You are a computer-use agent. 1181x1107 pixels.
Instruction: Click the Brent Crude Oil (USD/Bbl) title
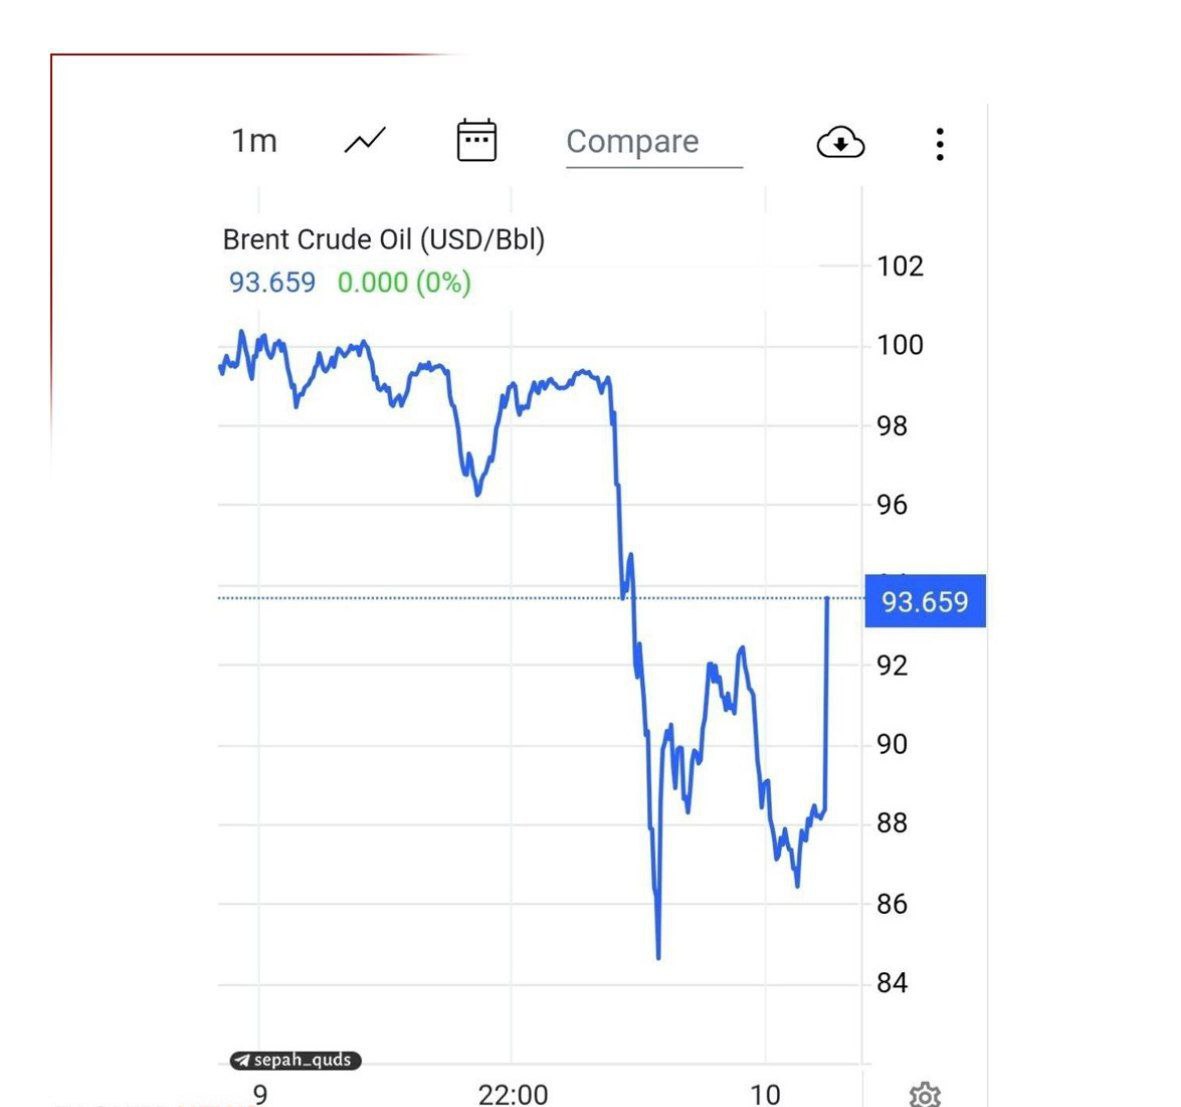pos(383,240)
